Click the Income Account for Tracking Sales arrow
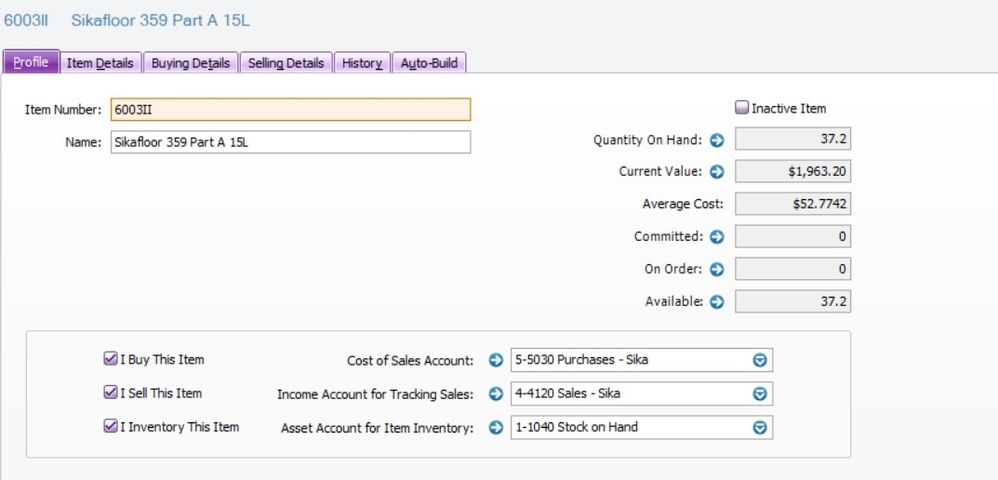 tap(495, 394)
